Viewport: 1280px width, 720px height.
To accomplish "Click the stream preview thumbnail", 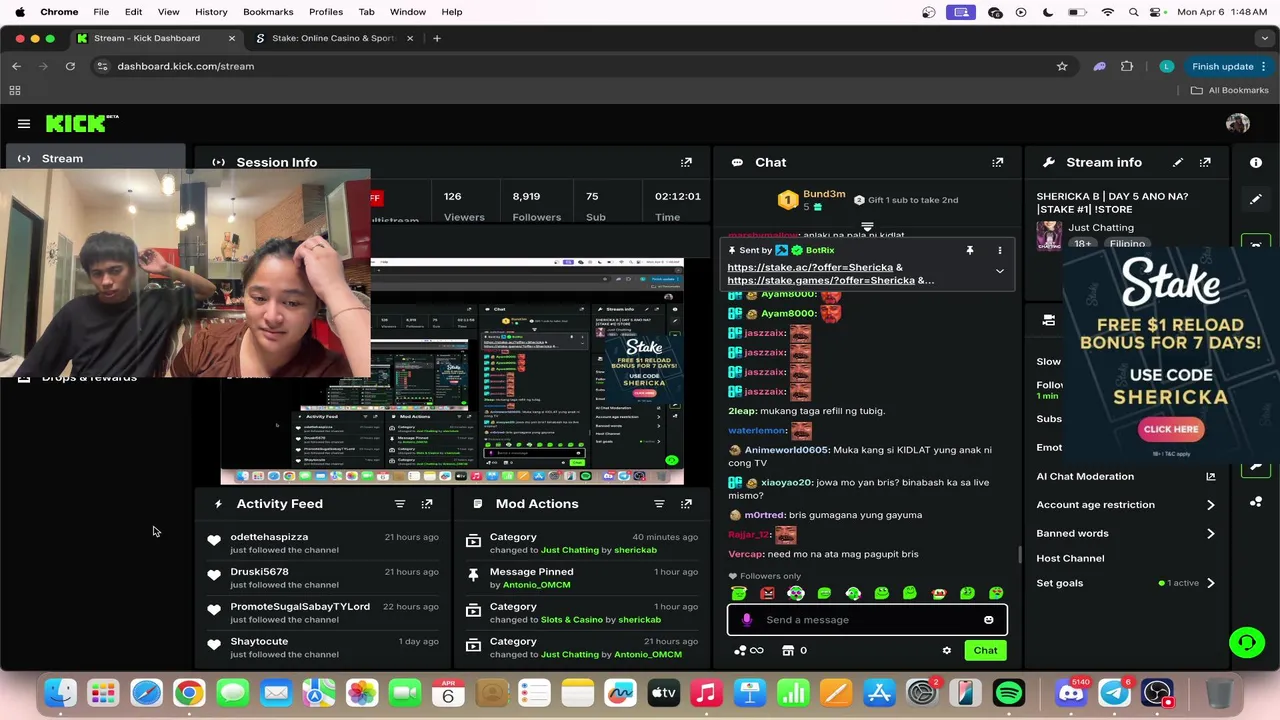I will [452, 371].
